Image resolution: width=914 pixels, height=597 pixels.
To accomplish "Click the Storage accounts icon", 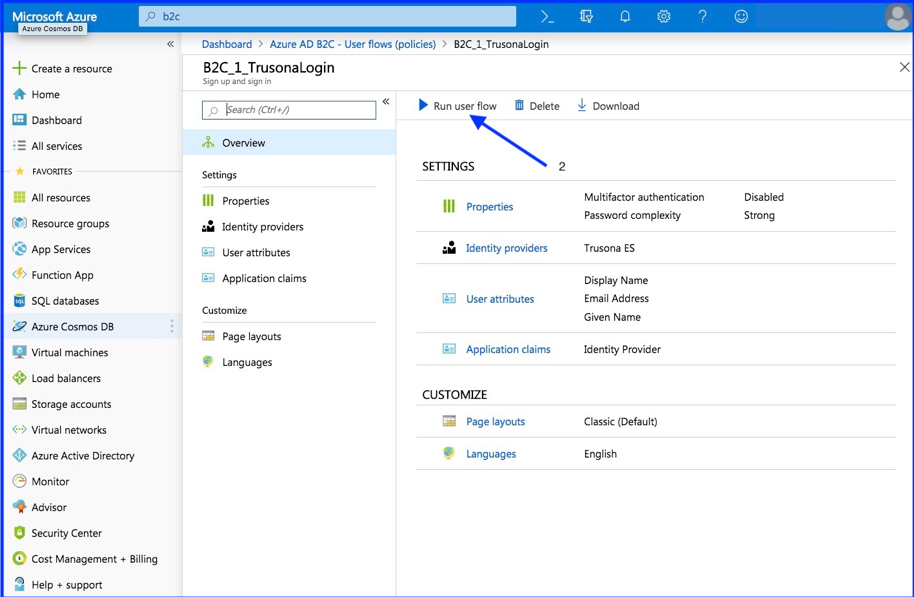I will pos(19,404).
